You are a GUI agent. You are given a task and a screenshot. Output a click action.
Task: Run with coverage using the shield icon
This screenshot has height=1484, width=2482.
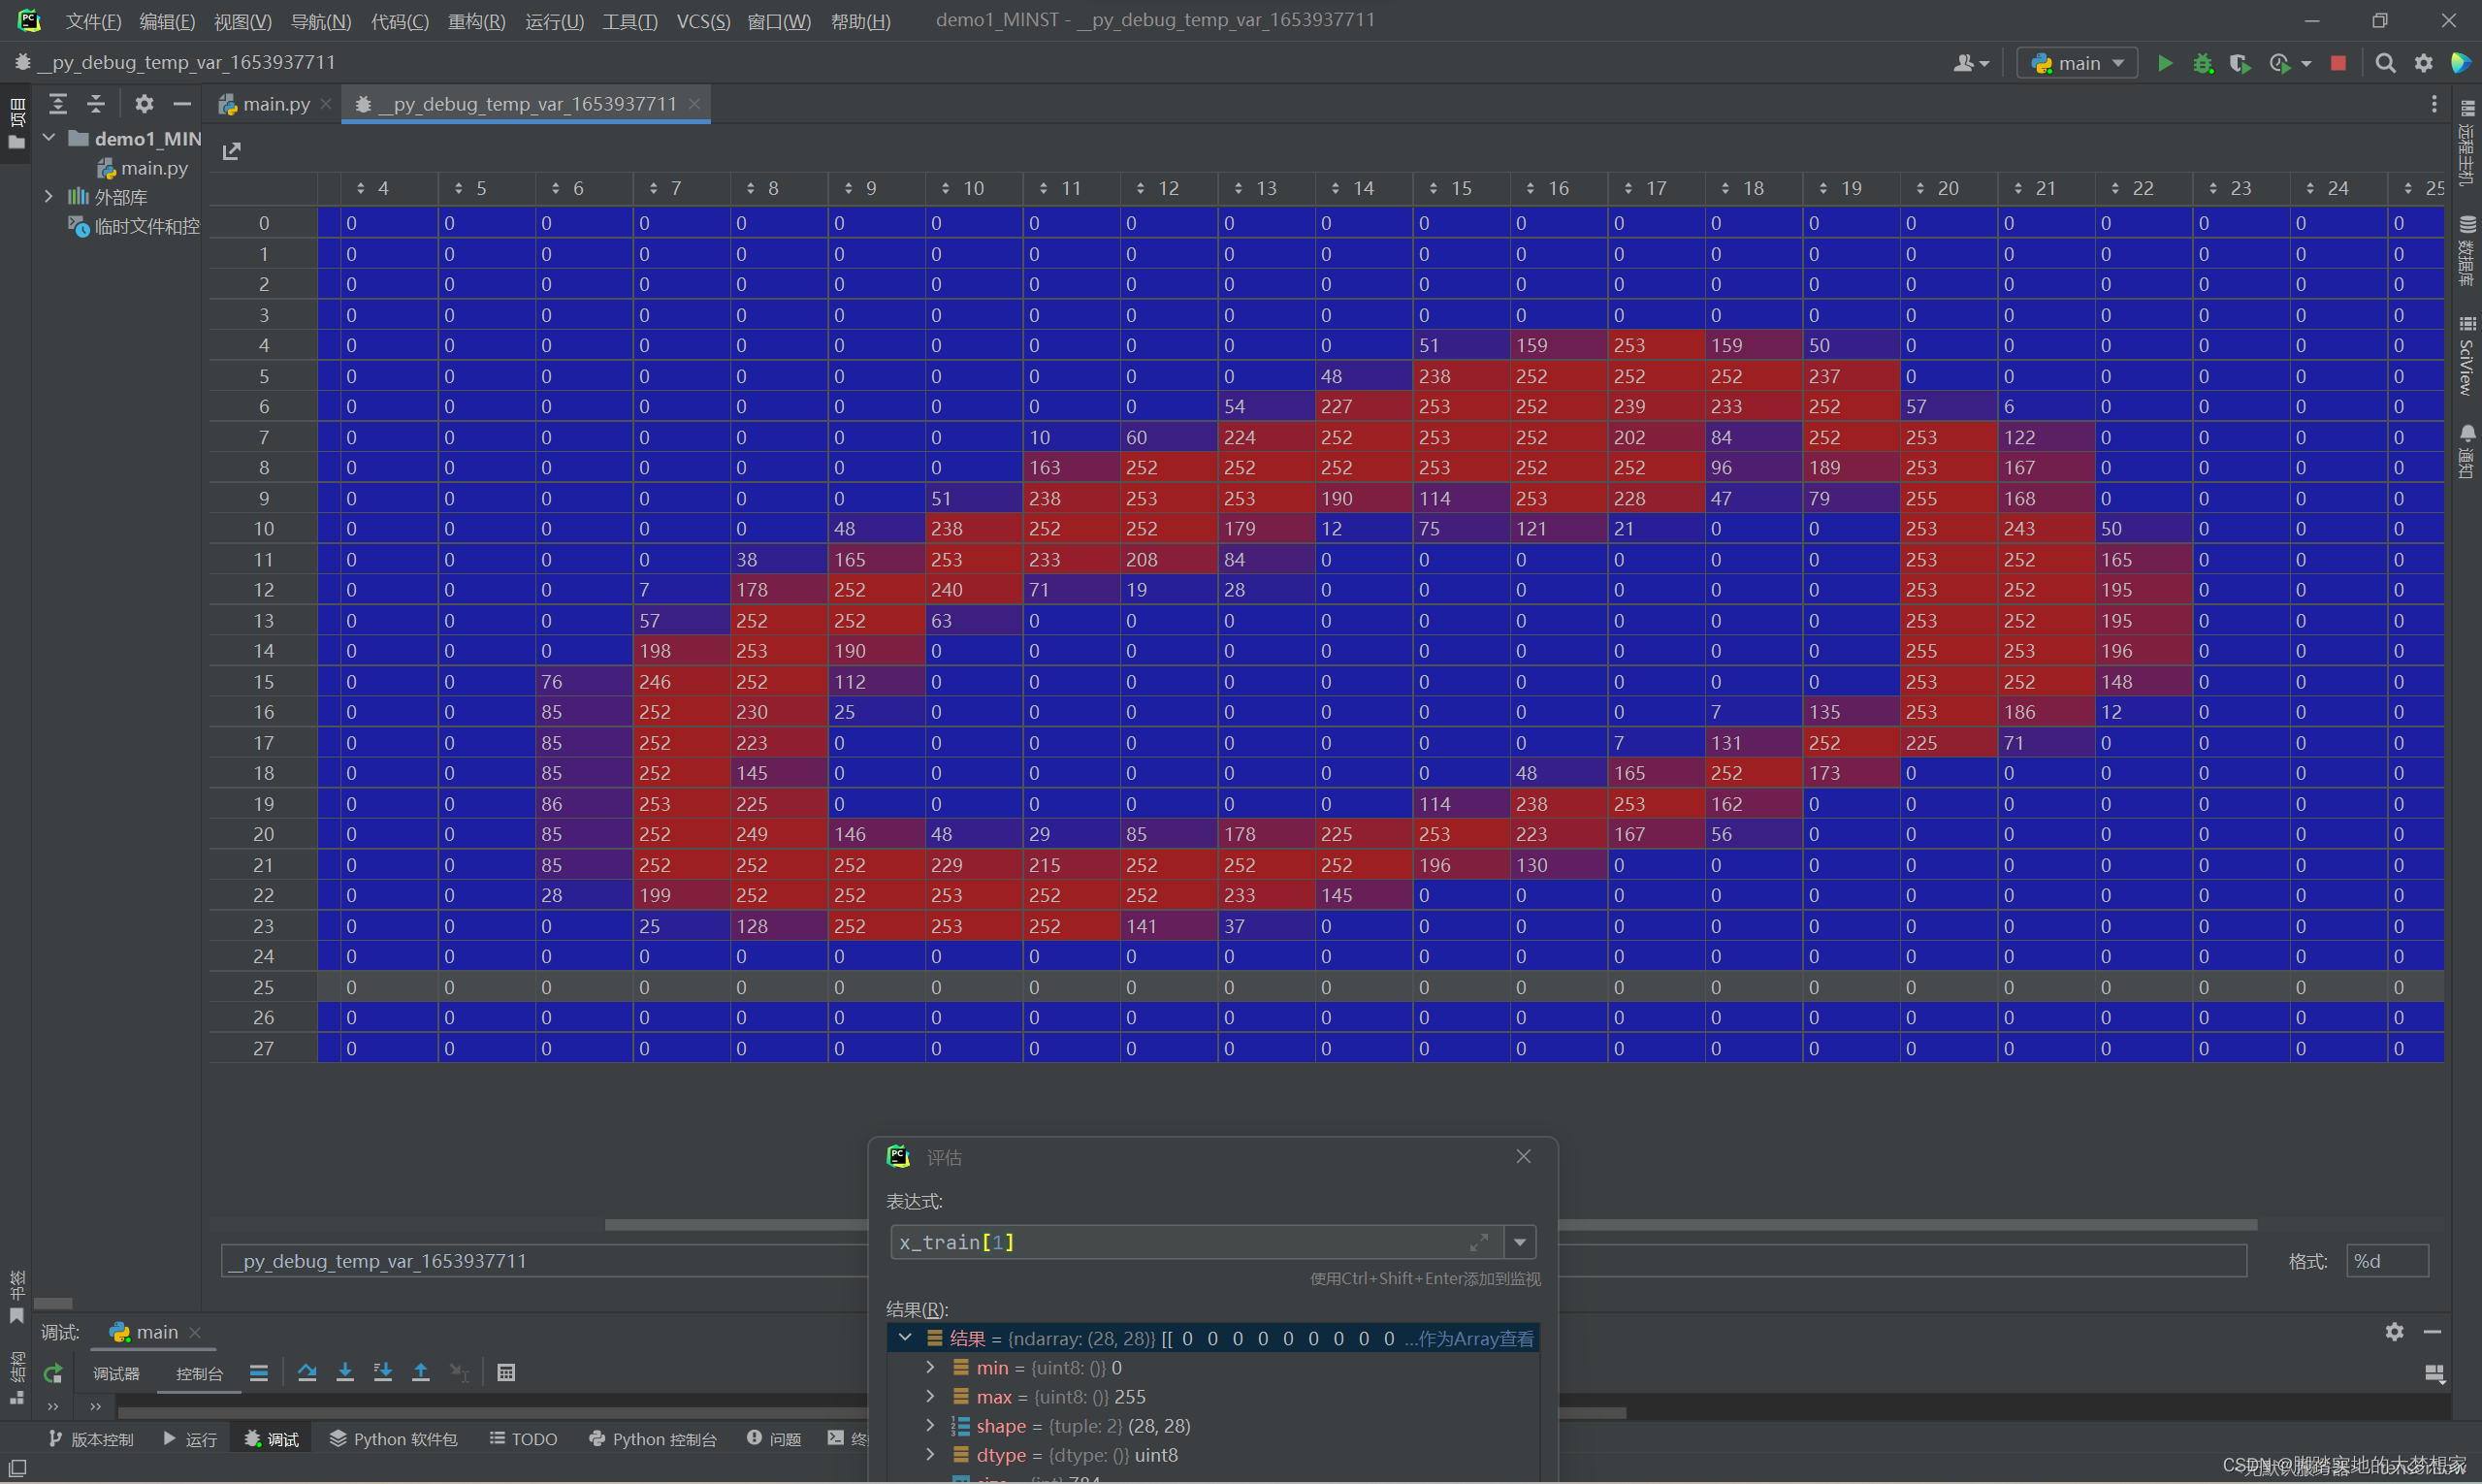pos(2240,63)
